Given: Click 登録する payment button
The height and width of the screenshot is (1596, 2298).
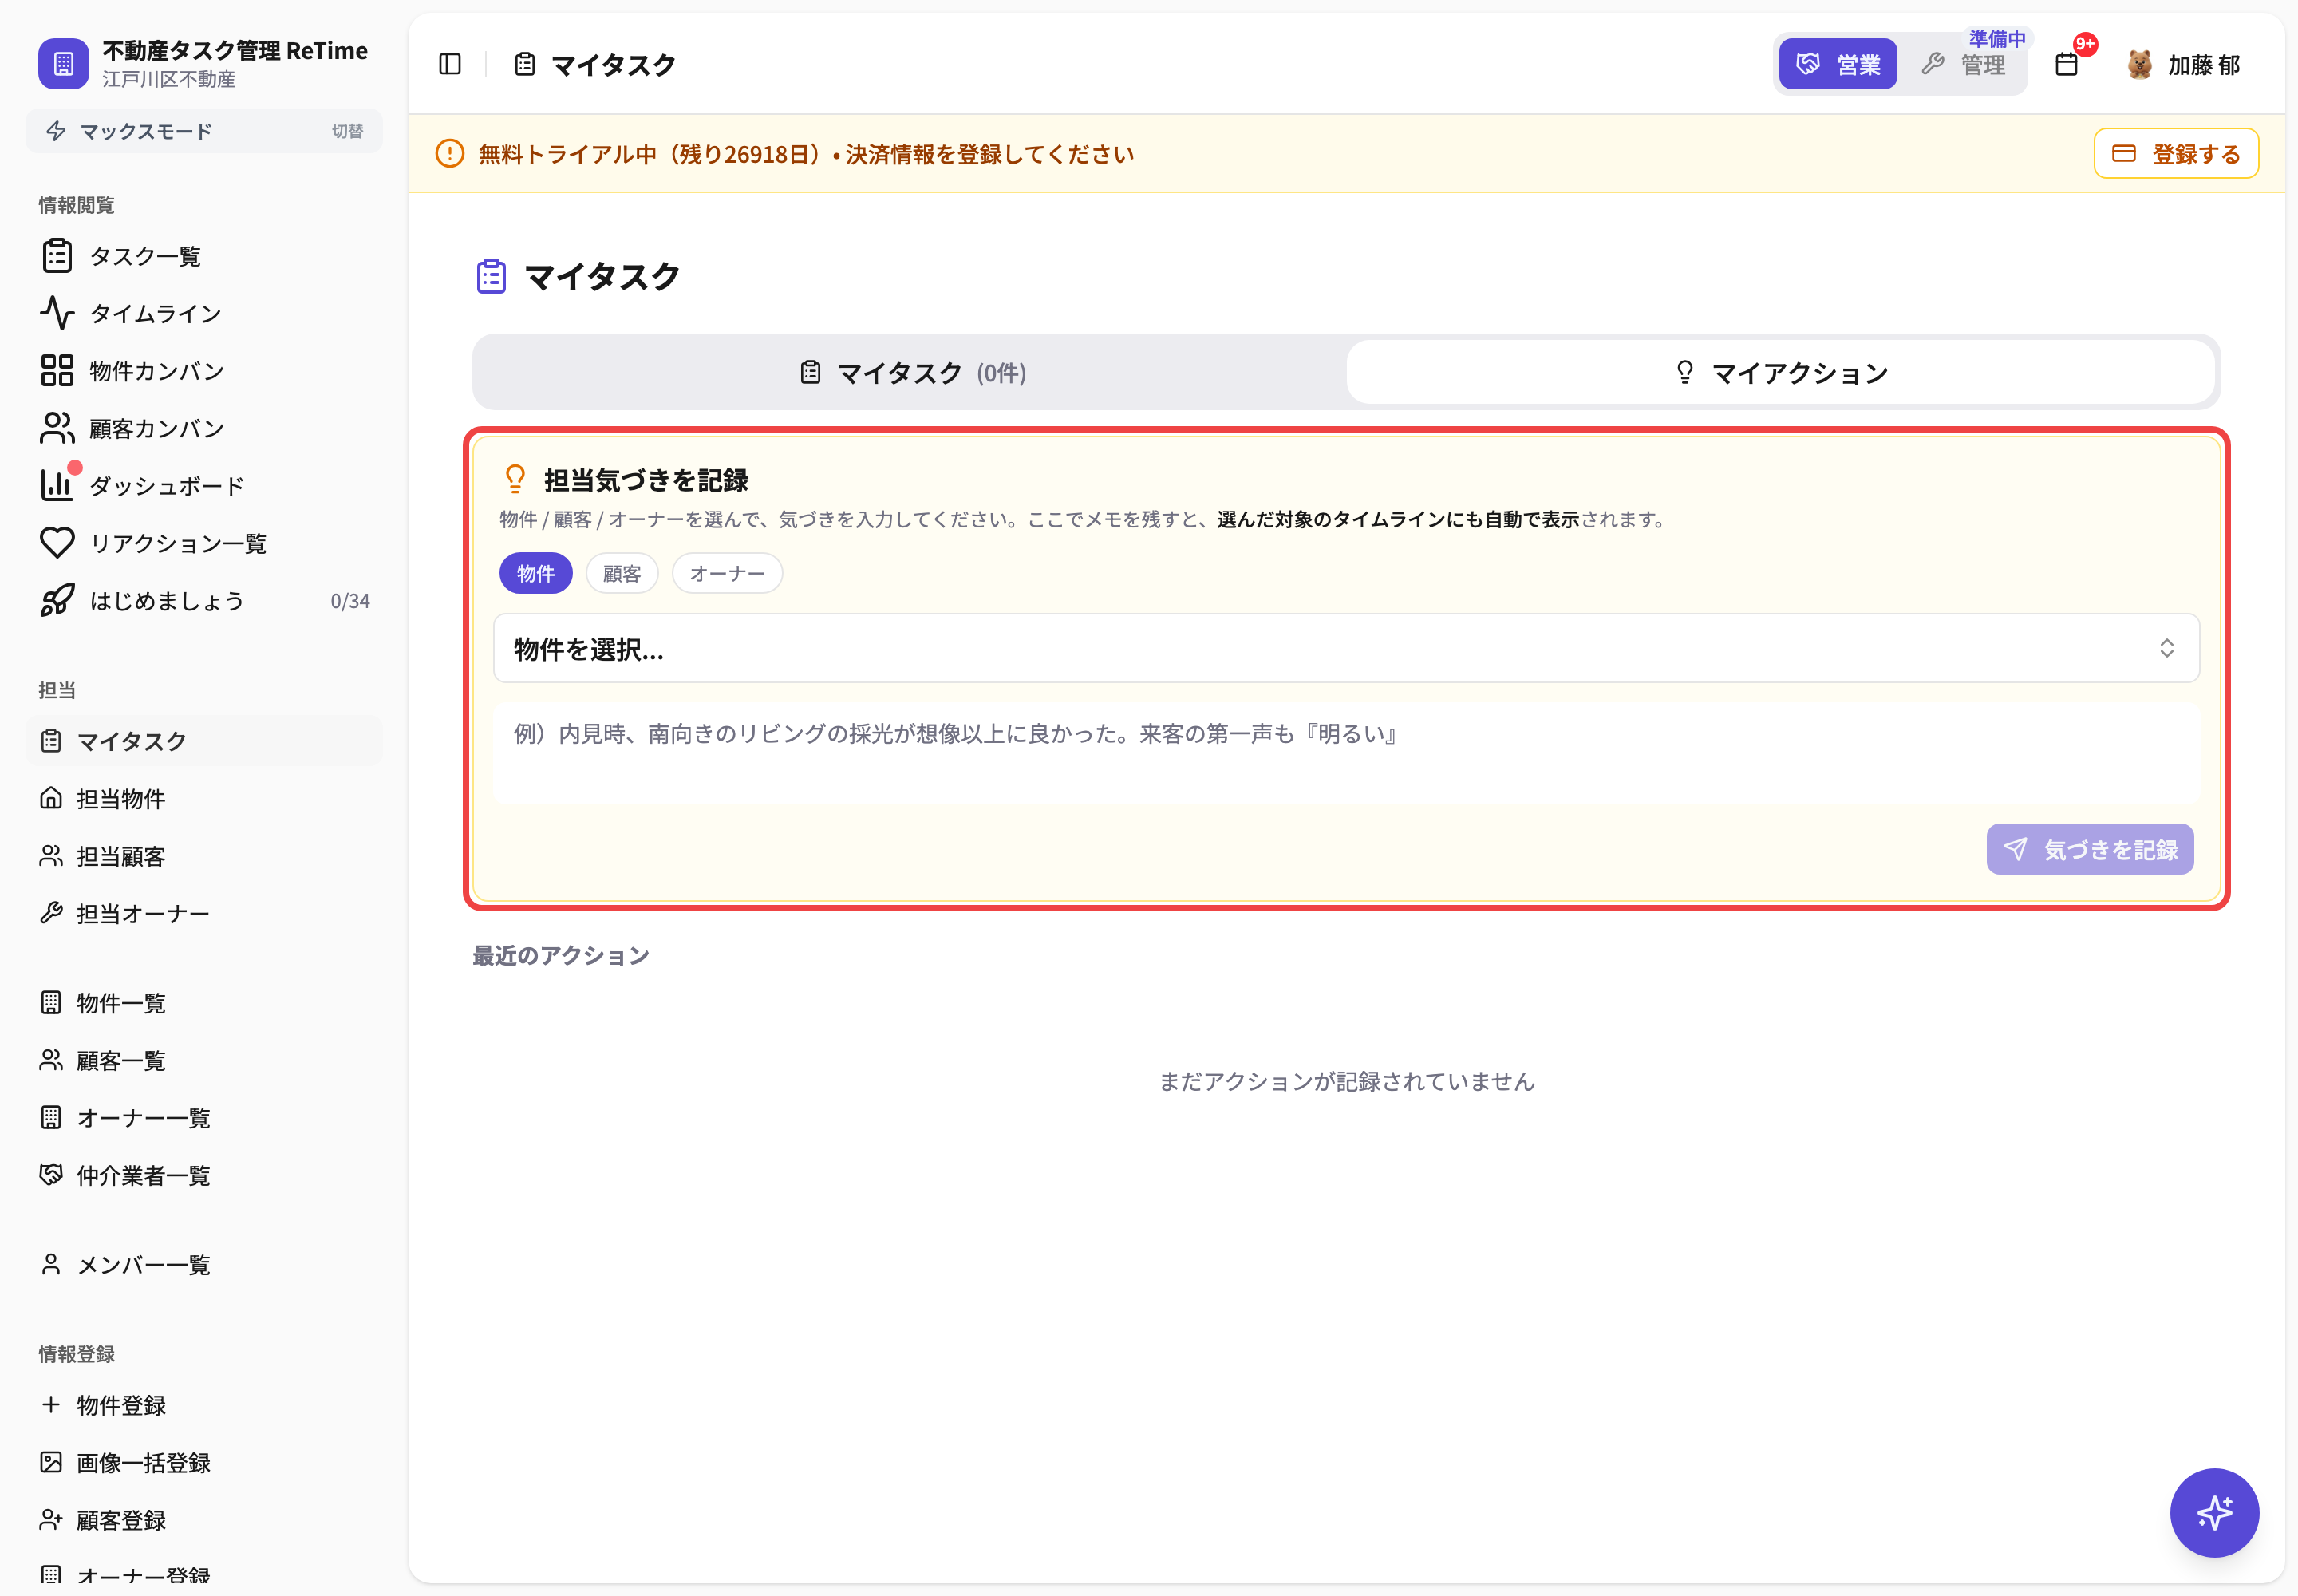Looking at the screenshot, I should pos(2176,153).
